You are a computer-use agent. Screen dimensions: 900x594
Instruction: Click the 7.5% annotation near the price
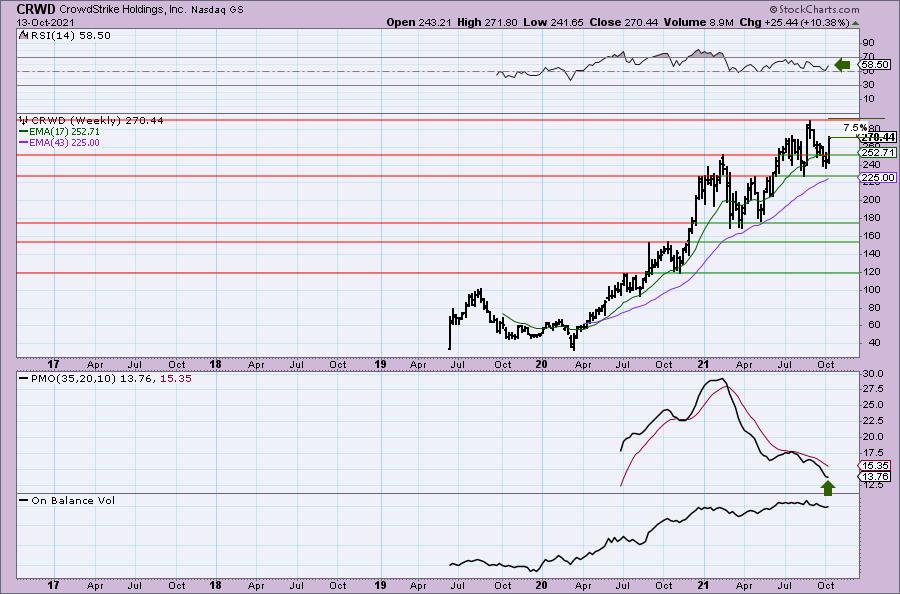855,127
